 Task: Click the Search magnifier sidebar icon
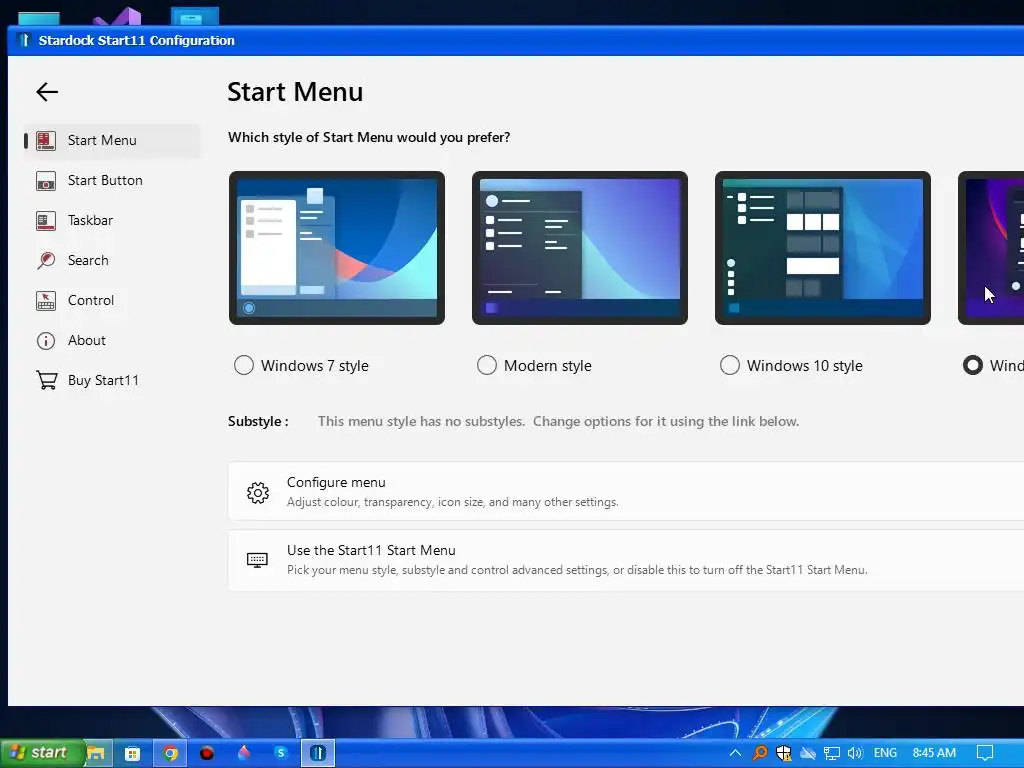pos(46,261)
